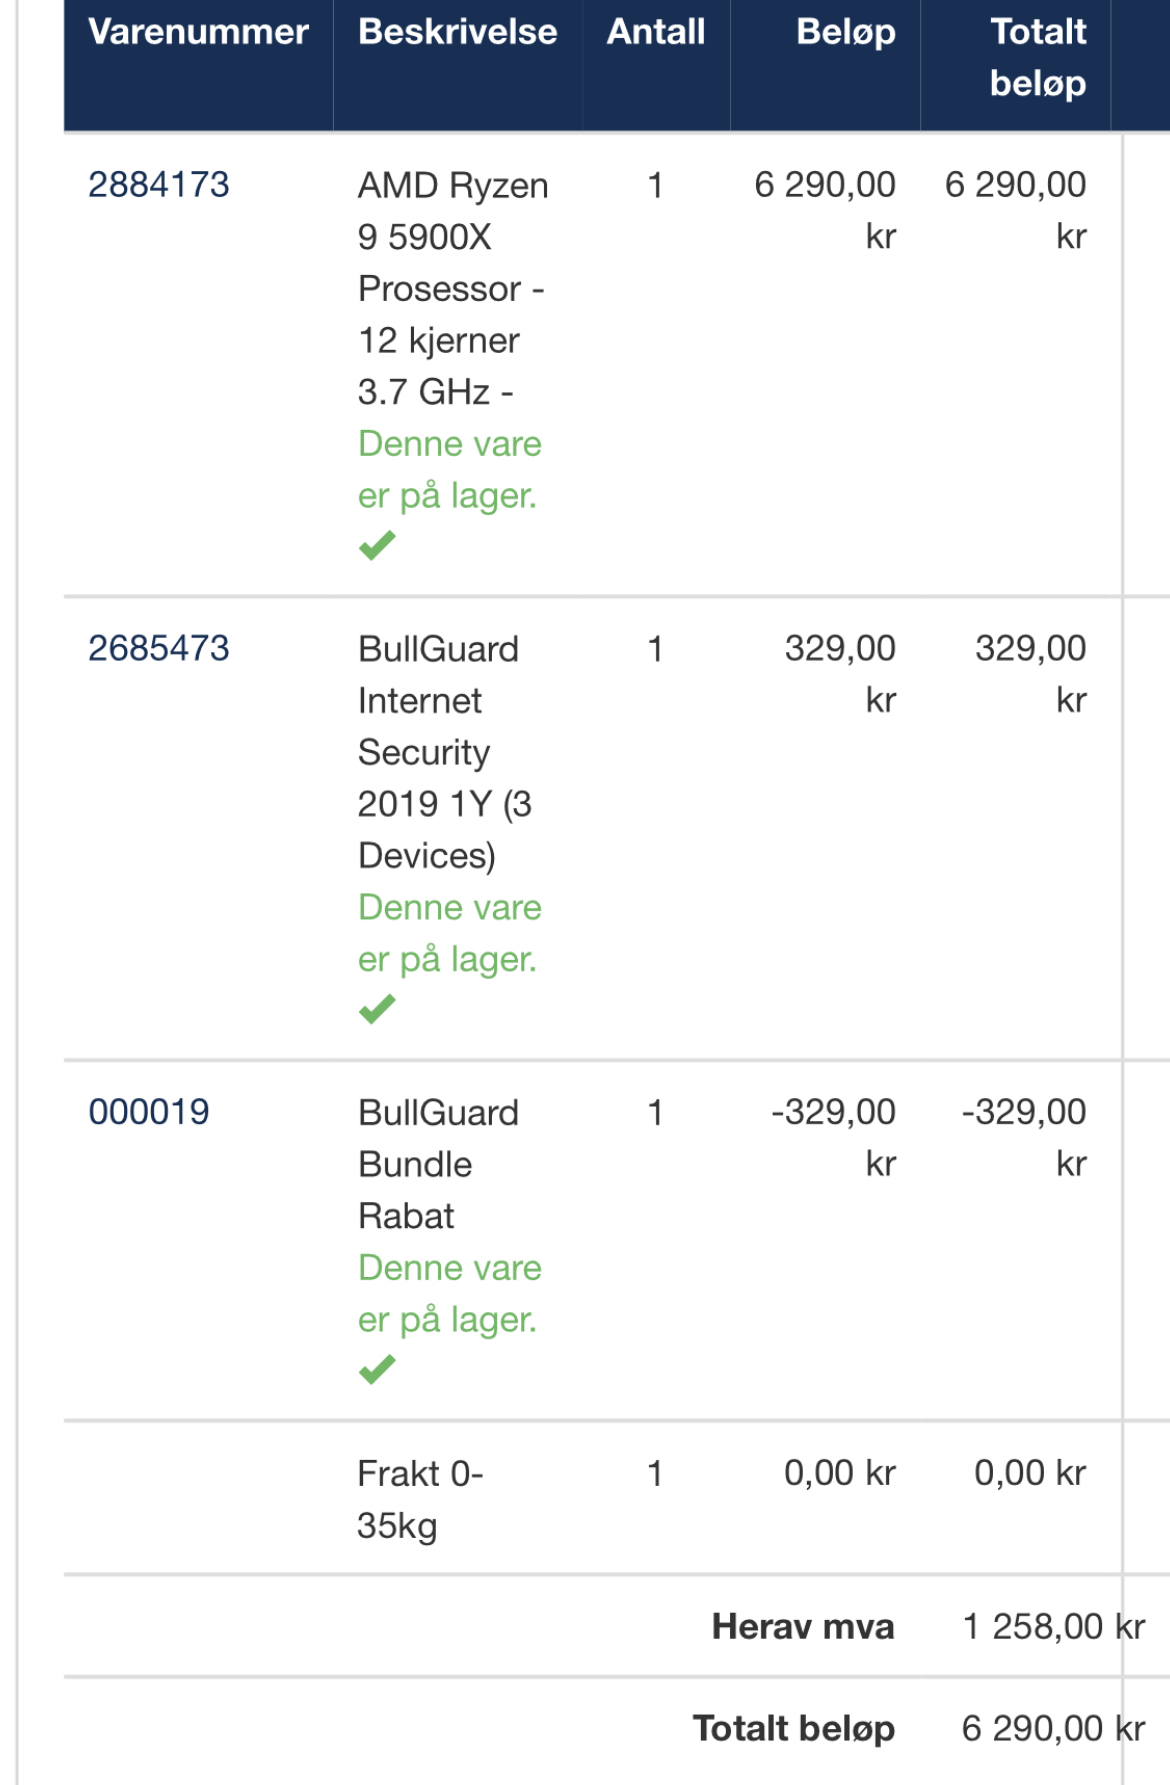Click the Antall column header

[x=656, y=32]
